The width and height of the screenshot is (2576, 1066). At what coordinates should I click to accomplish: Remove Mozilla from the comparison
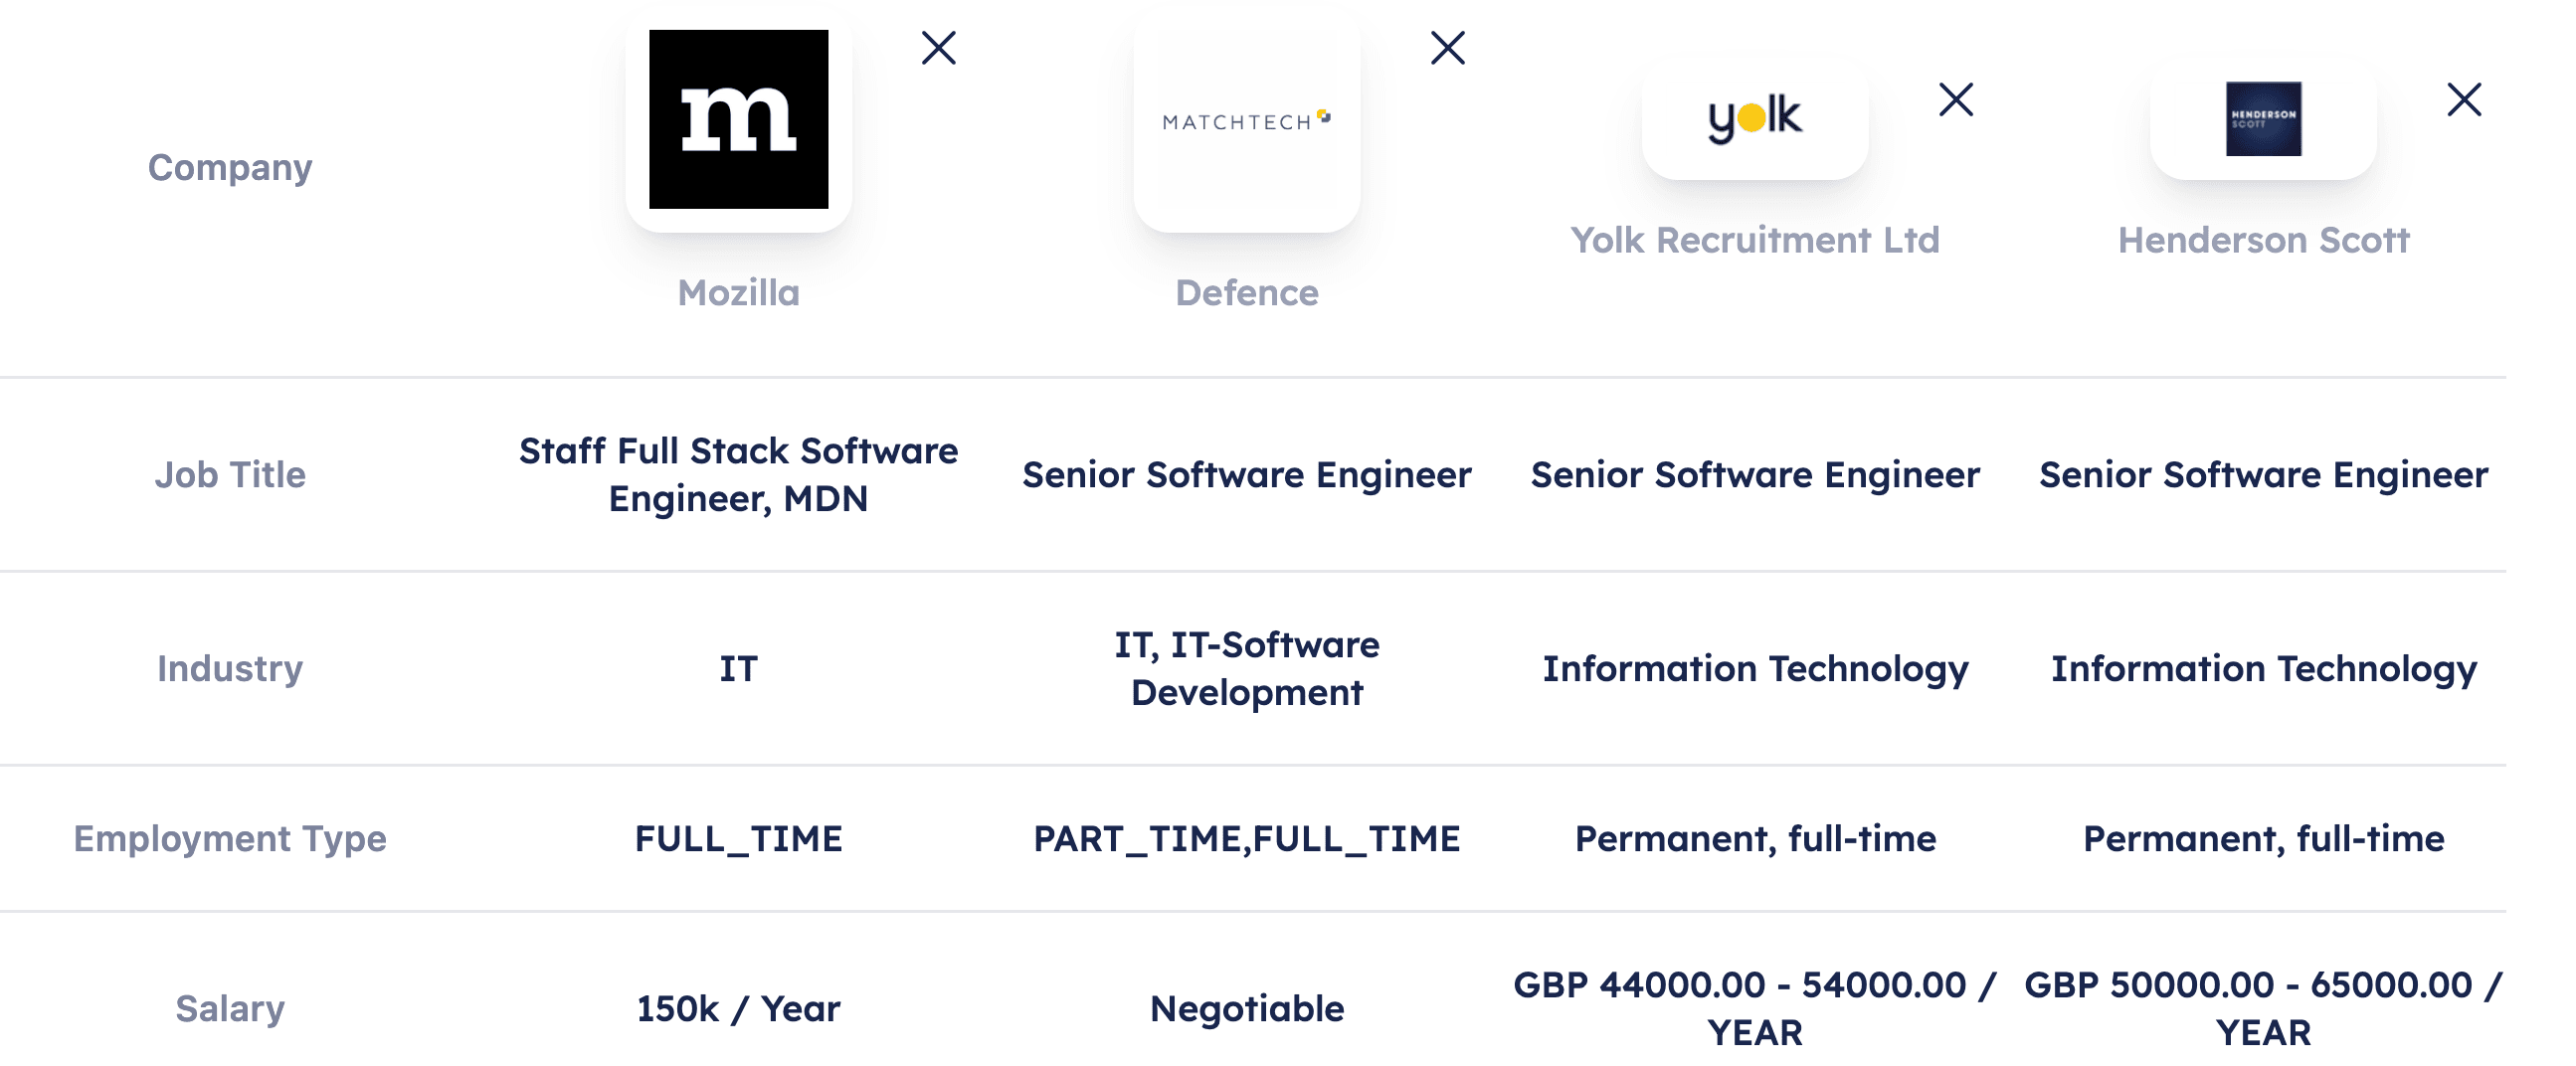click(x=938, y=47)
